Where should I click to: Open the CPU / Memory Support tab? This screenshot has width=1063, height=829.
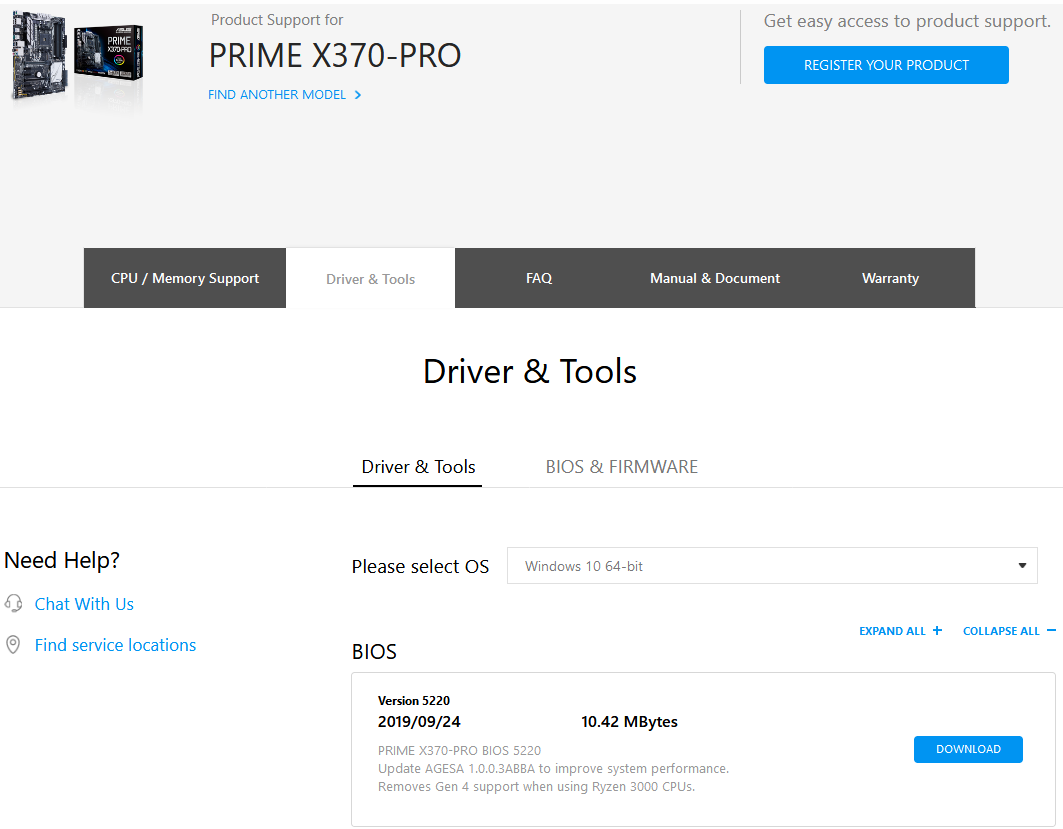click(185, 278)
